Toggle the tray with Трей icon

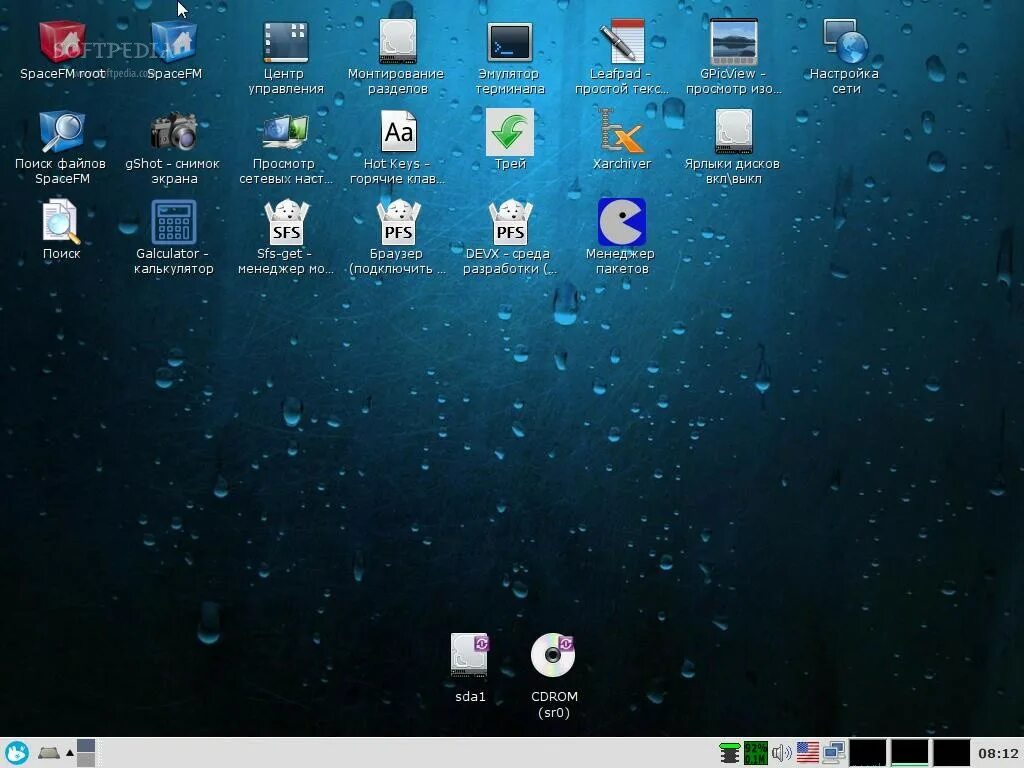pos(509,130)
